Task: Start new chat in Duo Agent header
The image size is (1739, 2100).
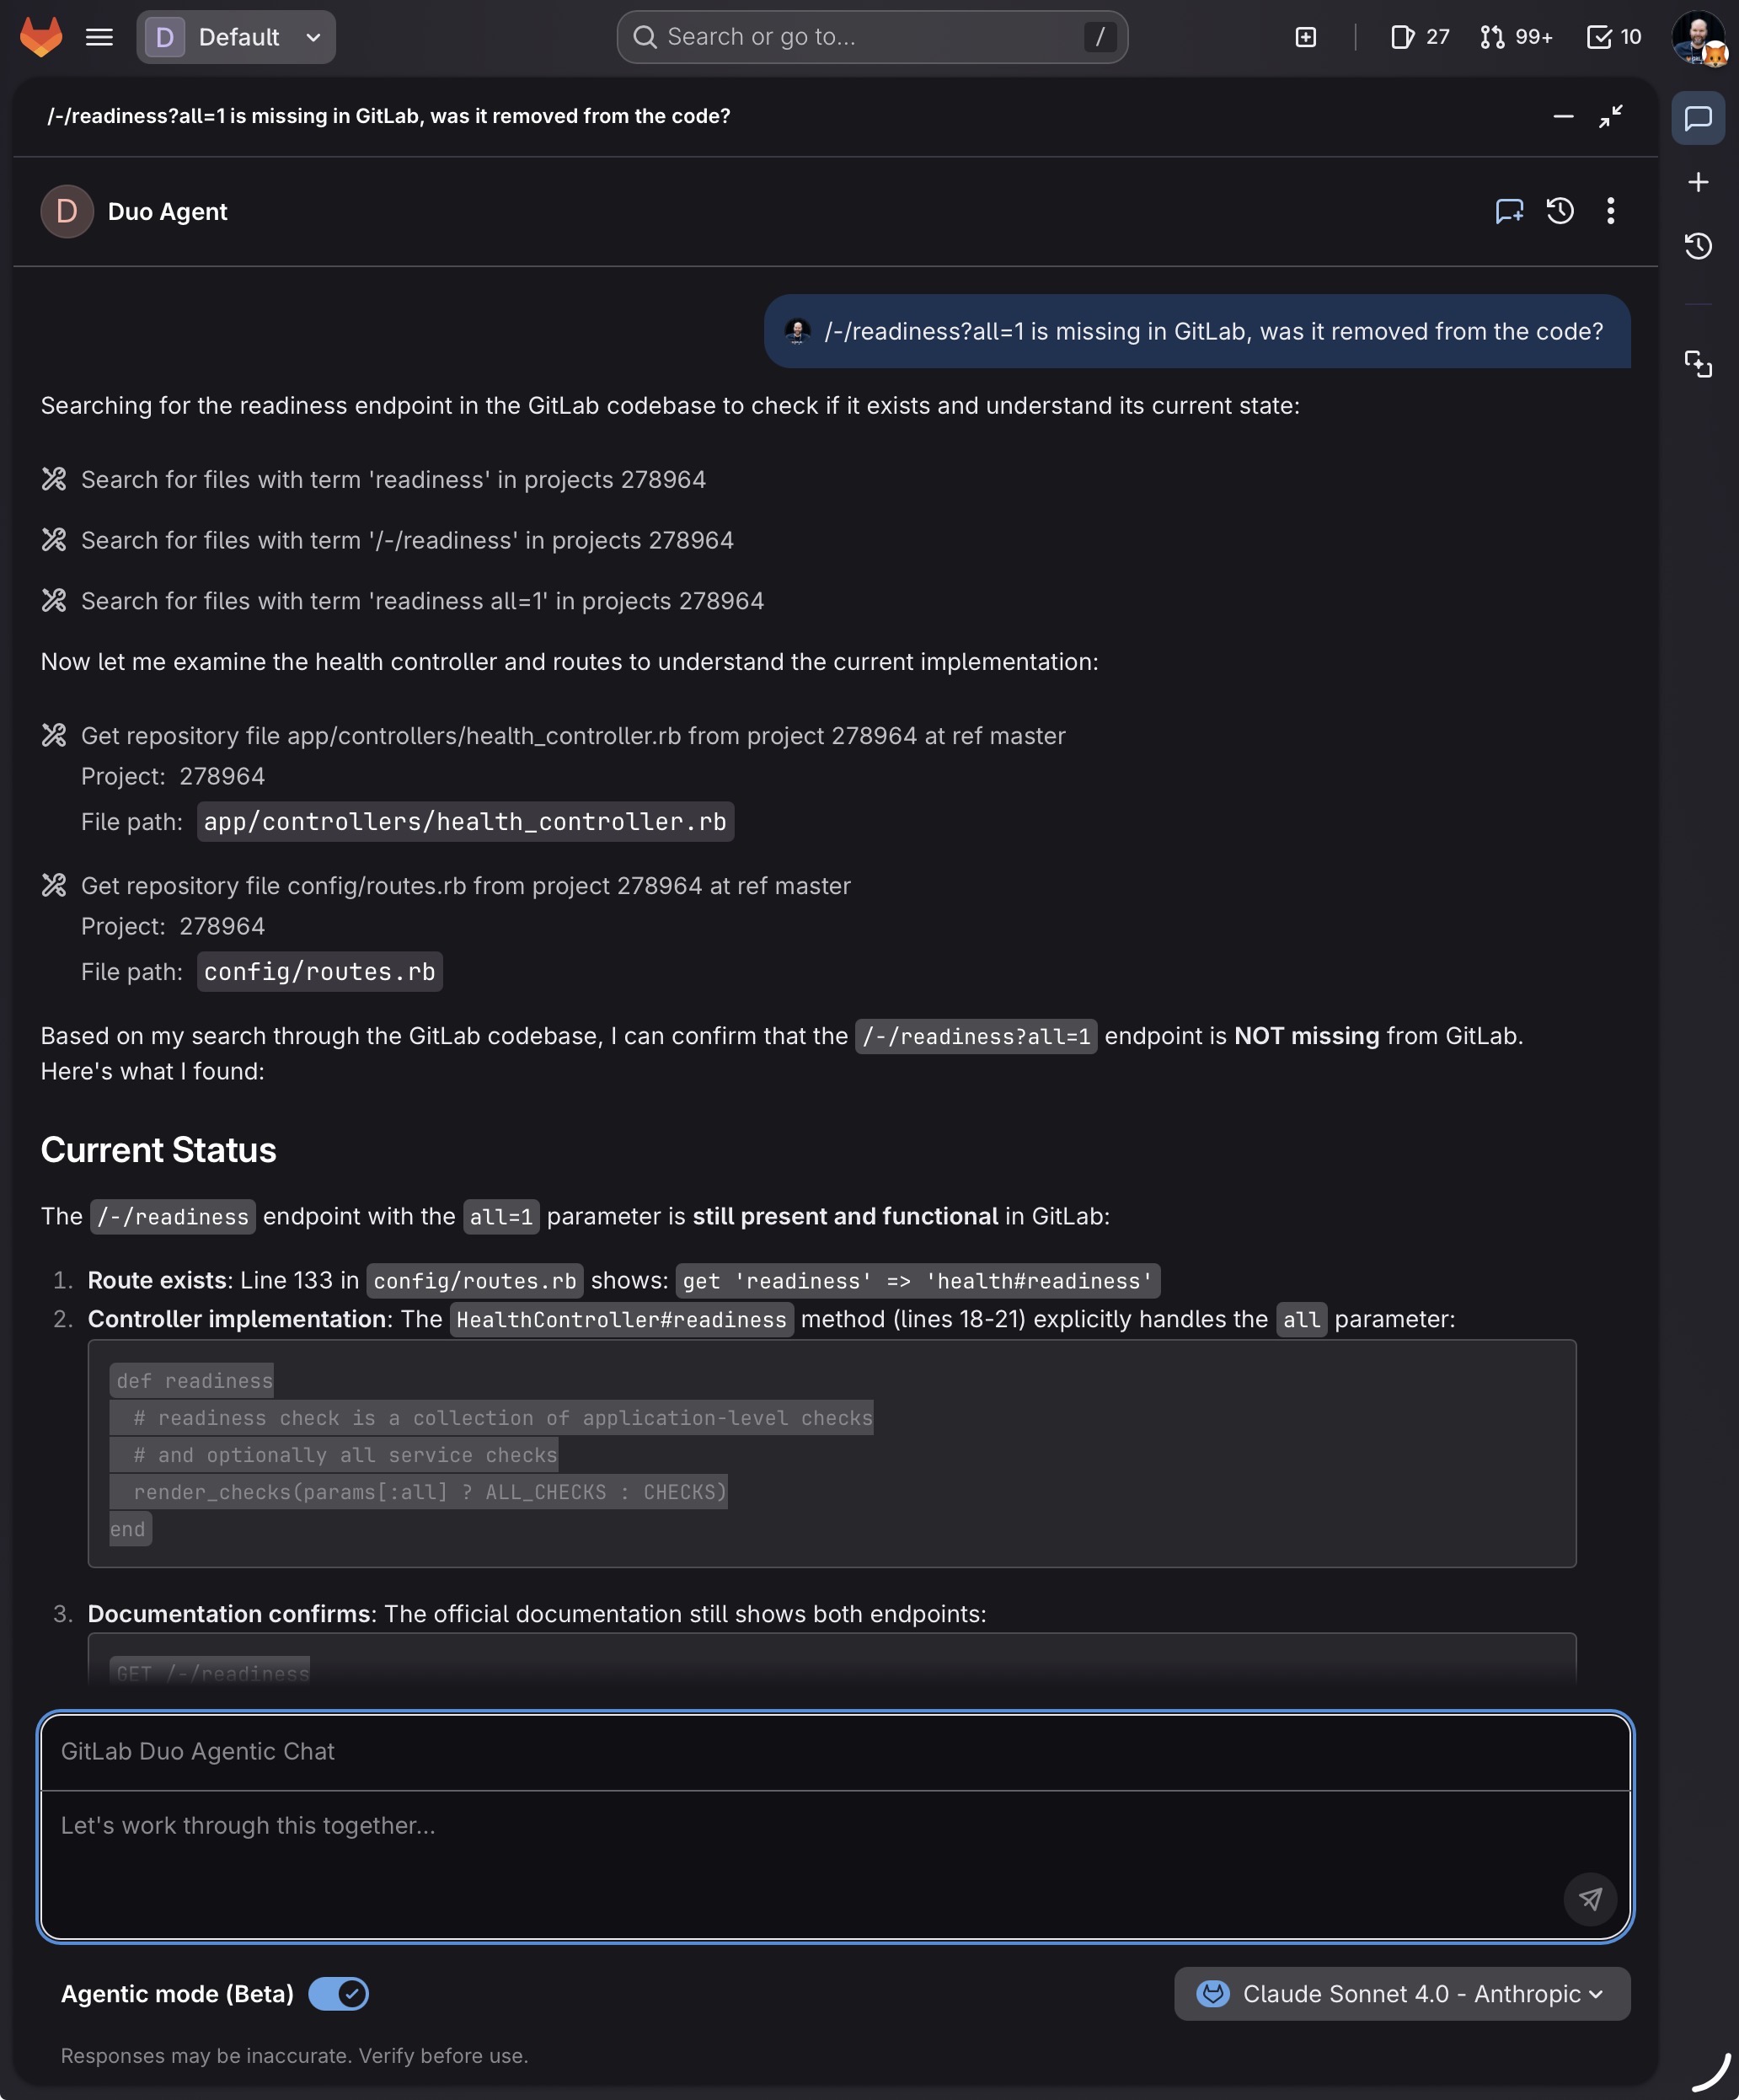Action: point(1508,211)
